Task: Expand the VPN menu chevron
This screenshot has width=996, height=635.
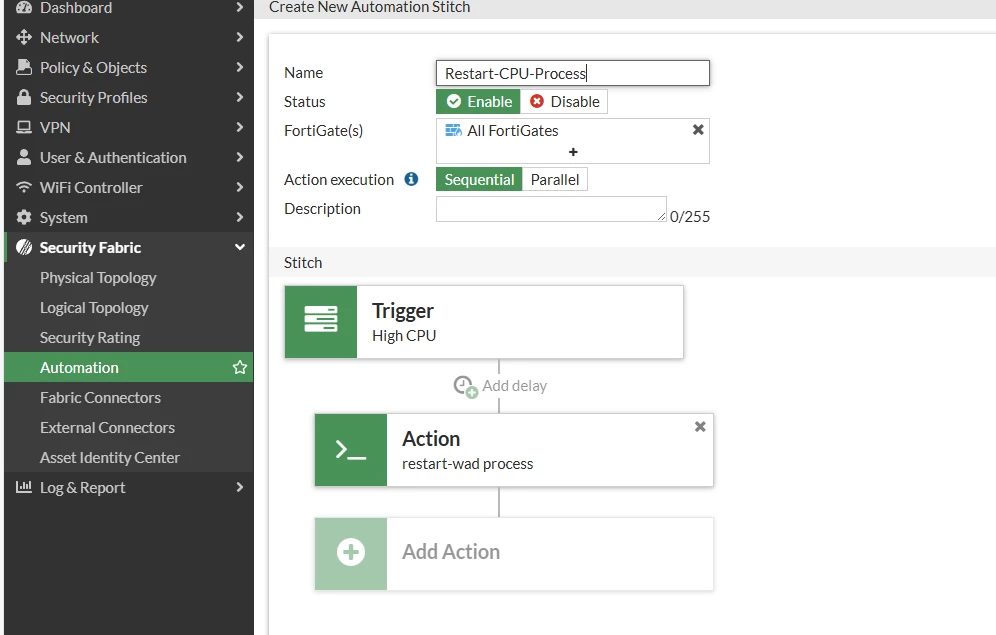Action: (239, 127)
